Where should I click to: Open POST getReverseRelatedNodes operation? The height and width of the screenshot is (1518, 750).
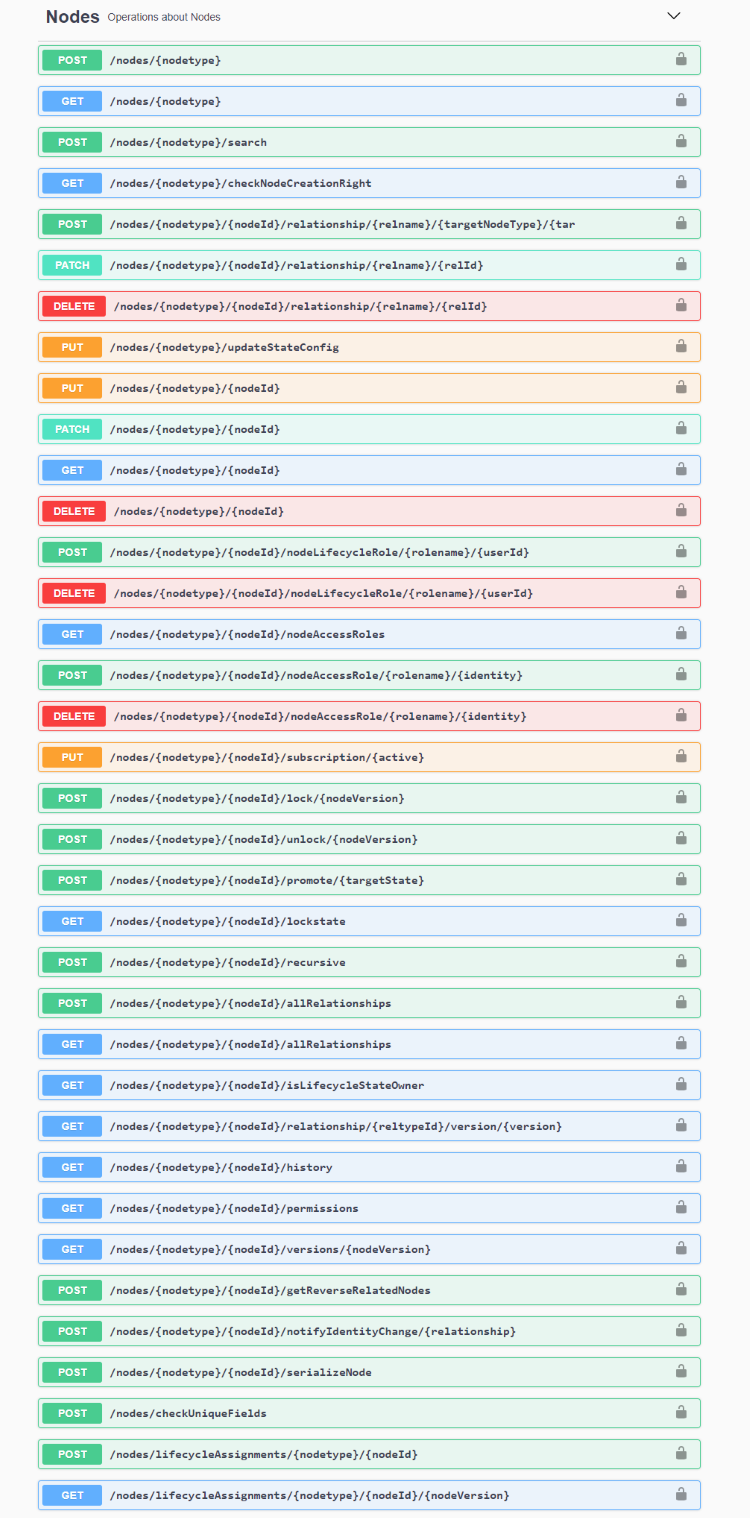coord(369,1290)
